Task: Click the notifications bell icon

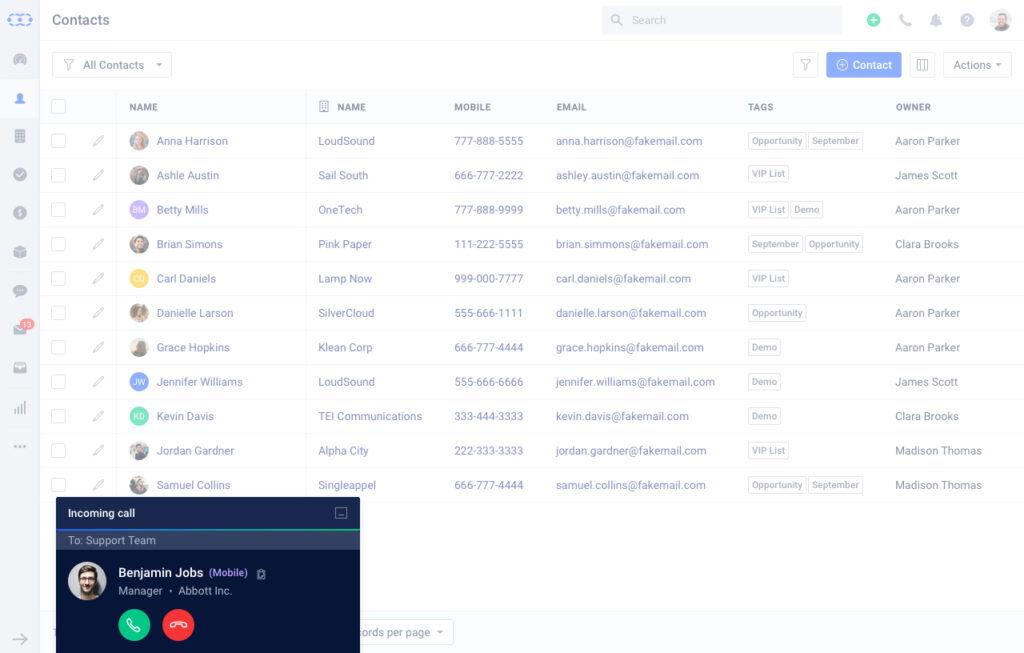Action: pyautogui.click(x=936, y=20)
